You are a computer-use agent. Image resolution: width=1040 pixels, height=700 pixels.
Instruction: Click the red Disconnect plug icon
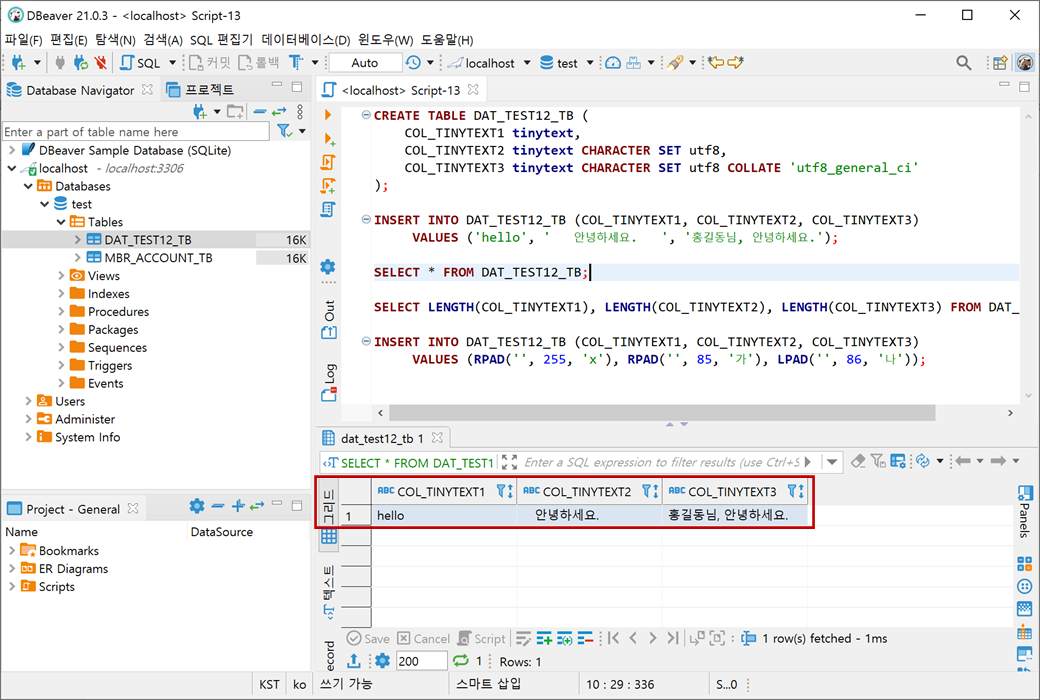(101, 63)
